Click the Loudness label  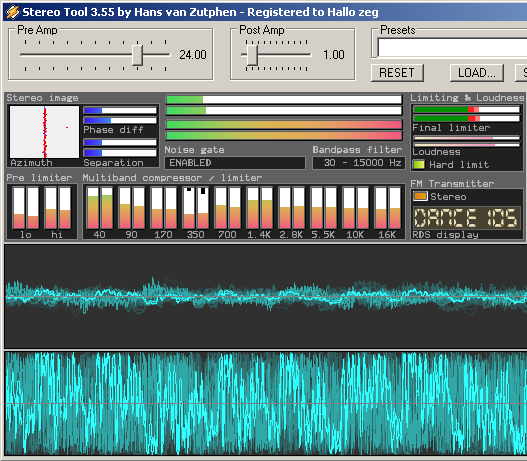tap(436, 152)
